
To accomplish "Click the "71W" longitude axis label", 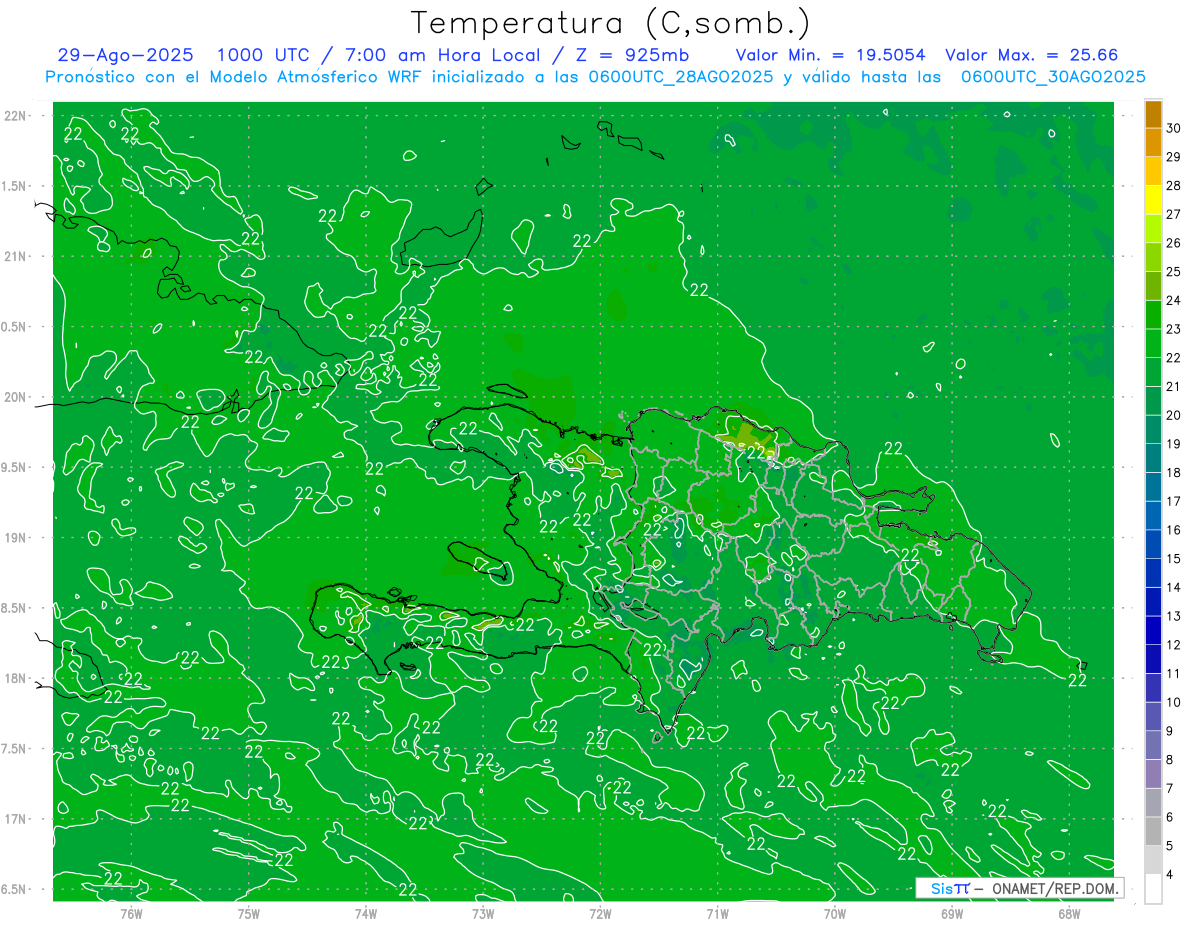I will pyautogui.click(x=717, y=914).
